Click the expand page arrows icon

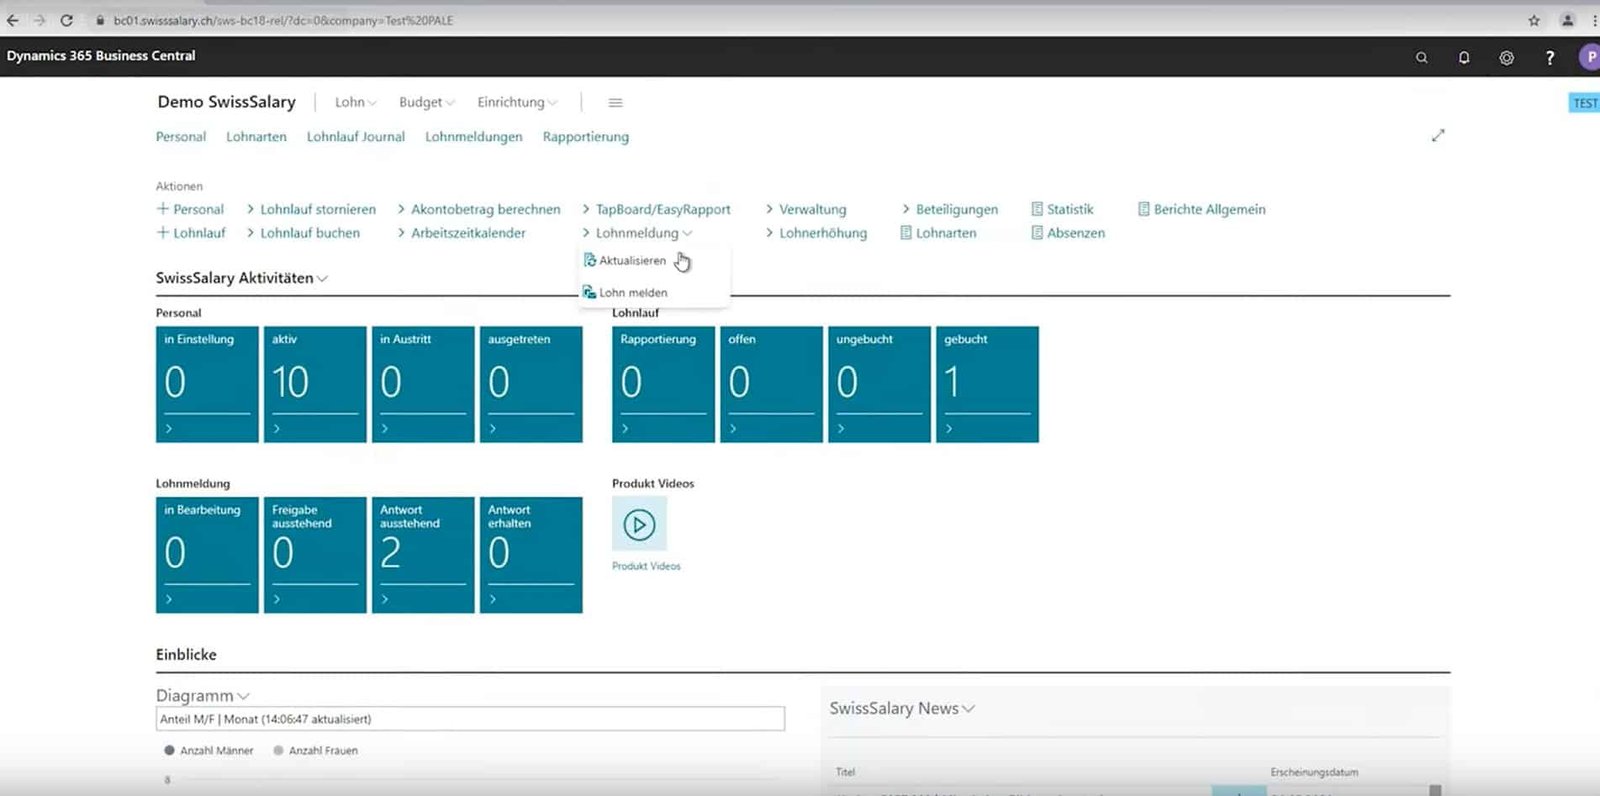coord(1438,135)
